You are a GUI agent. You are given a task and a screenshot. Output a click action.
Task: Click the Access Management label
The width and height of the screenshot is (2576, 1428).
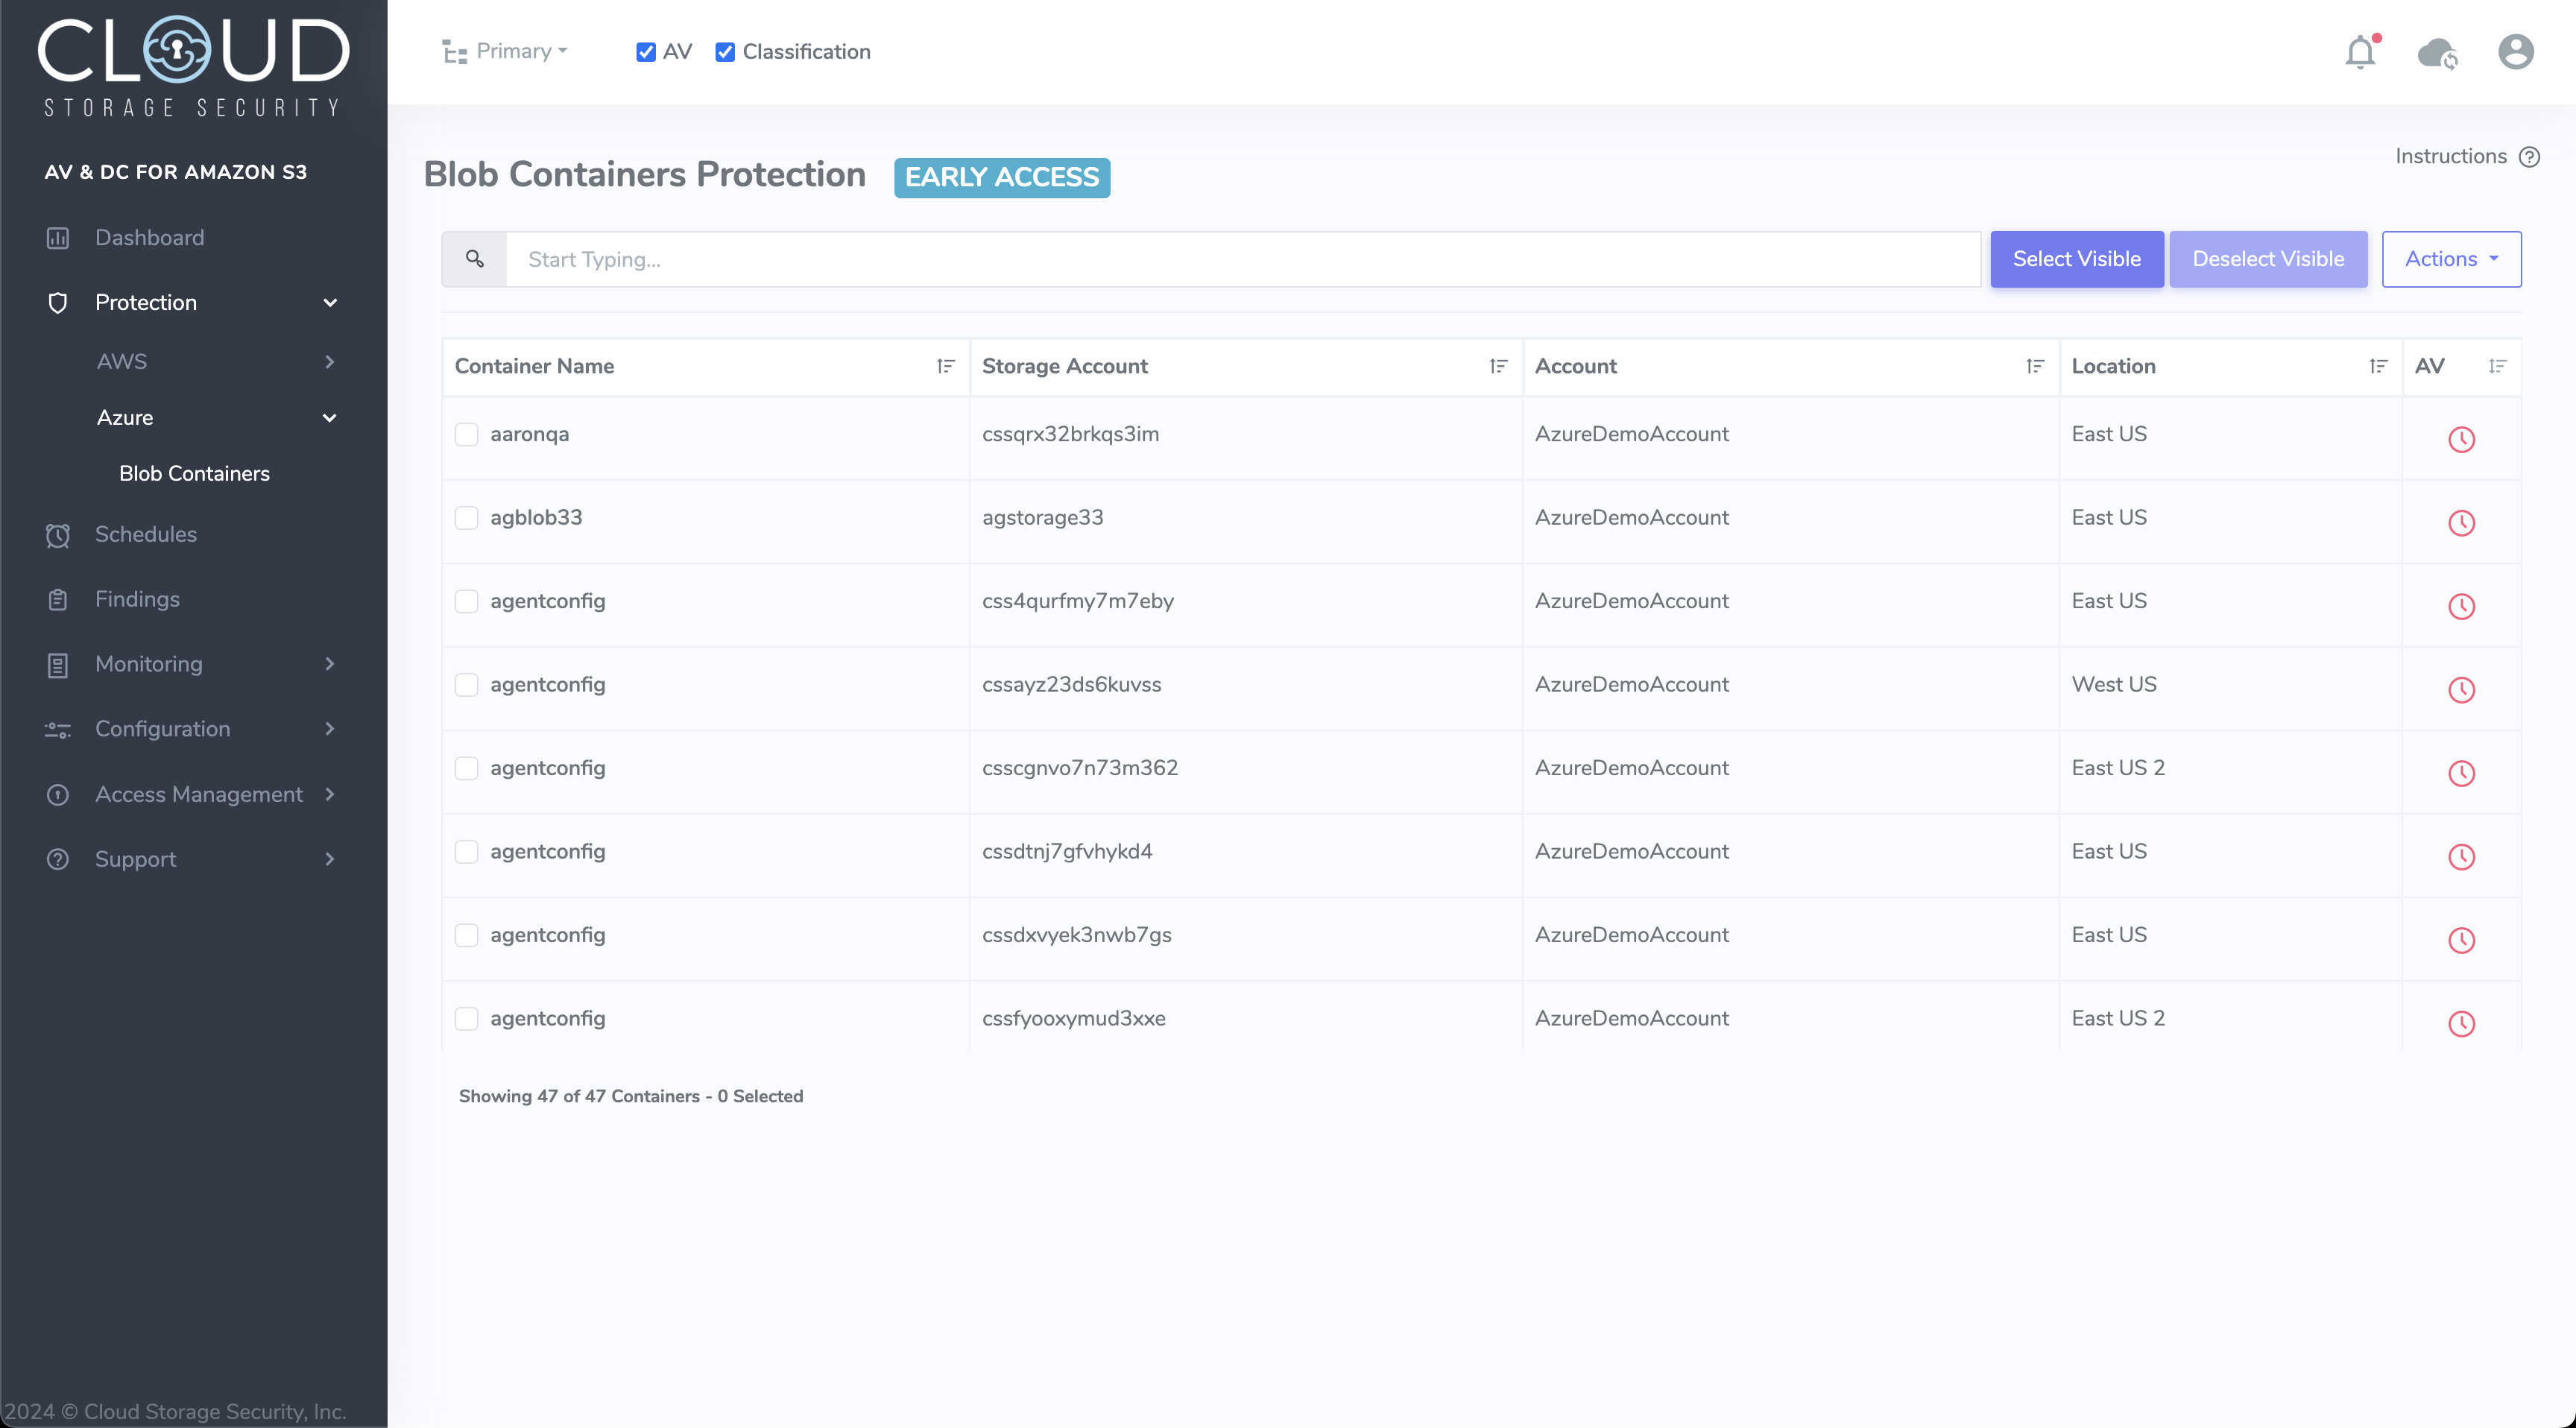[x=199, y=794]
